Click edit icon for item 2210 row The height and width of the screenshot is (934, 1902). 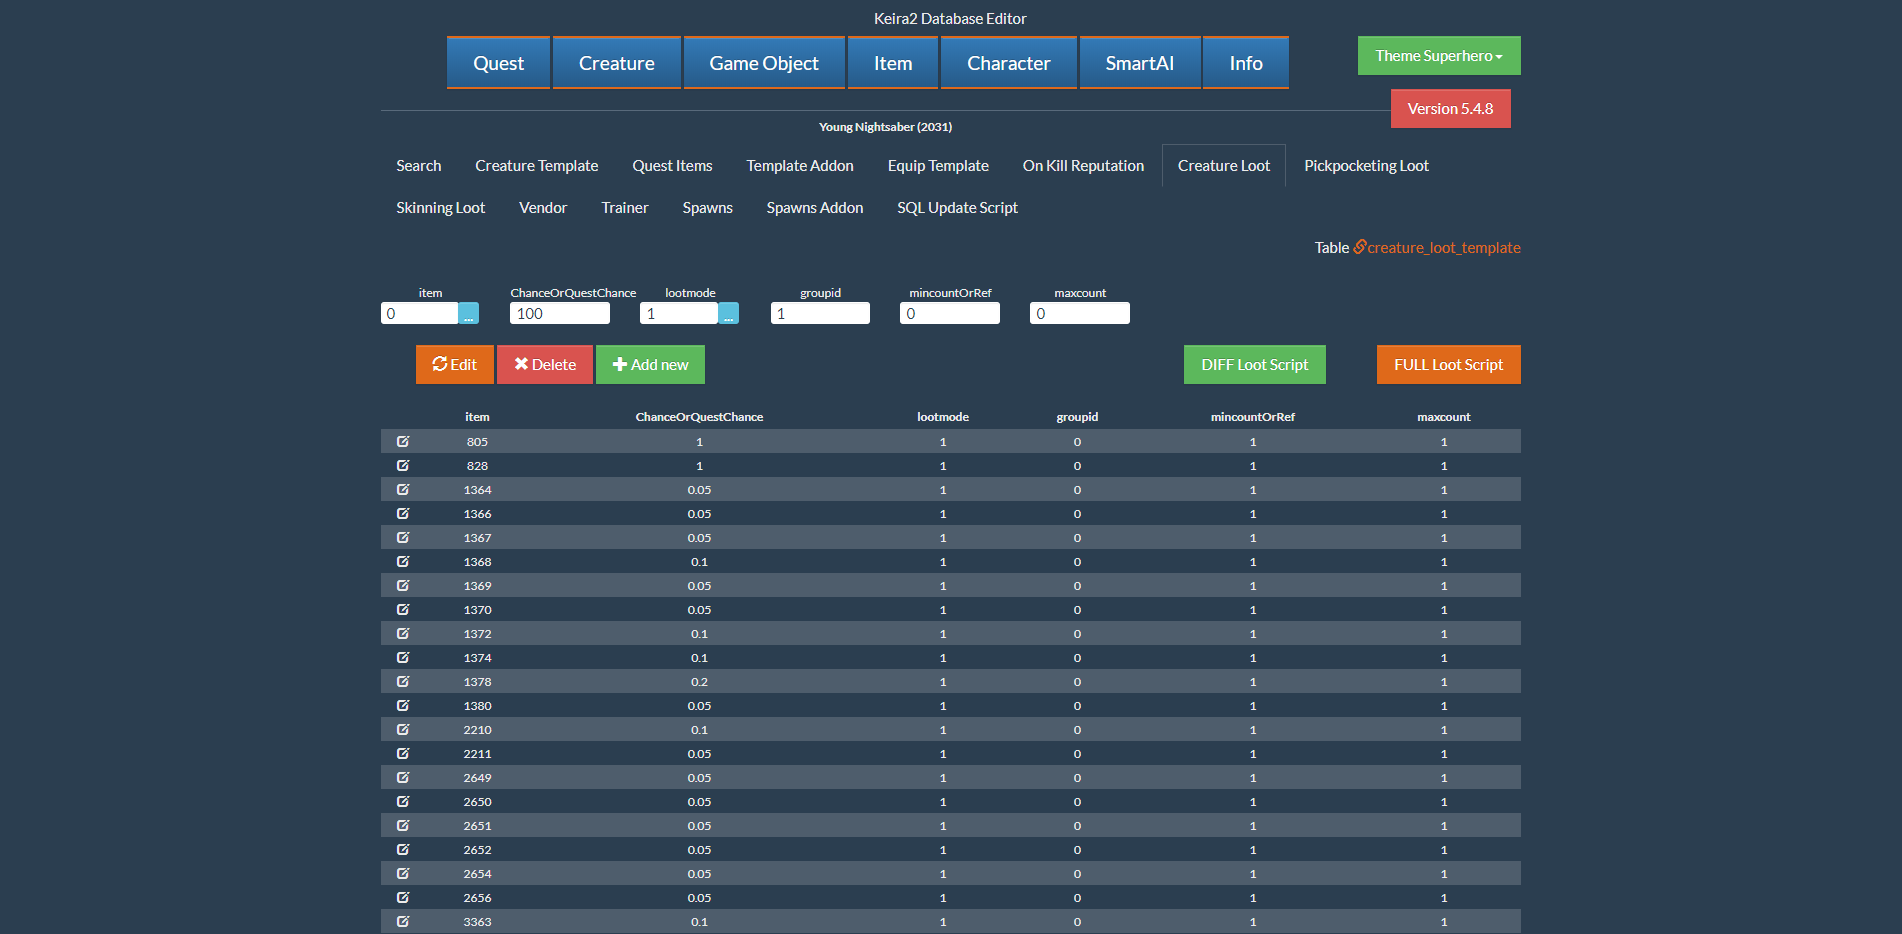pos(403,729)
